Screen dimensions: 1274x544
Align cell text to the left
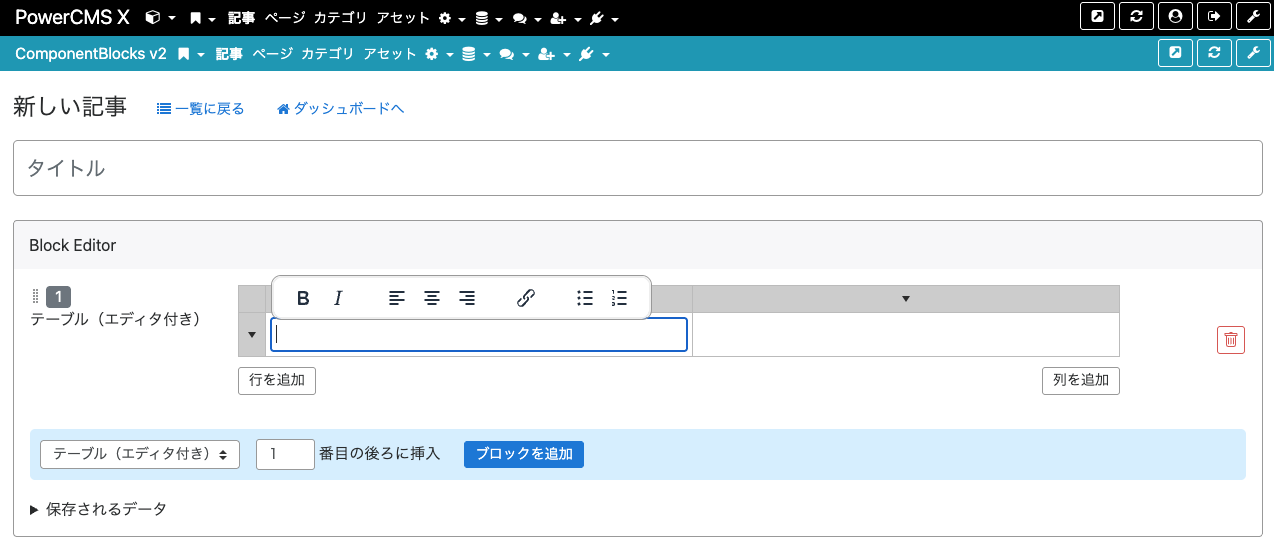tap(397, 298)
